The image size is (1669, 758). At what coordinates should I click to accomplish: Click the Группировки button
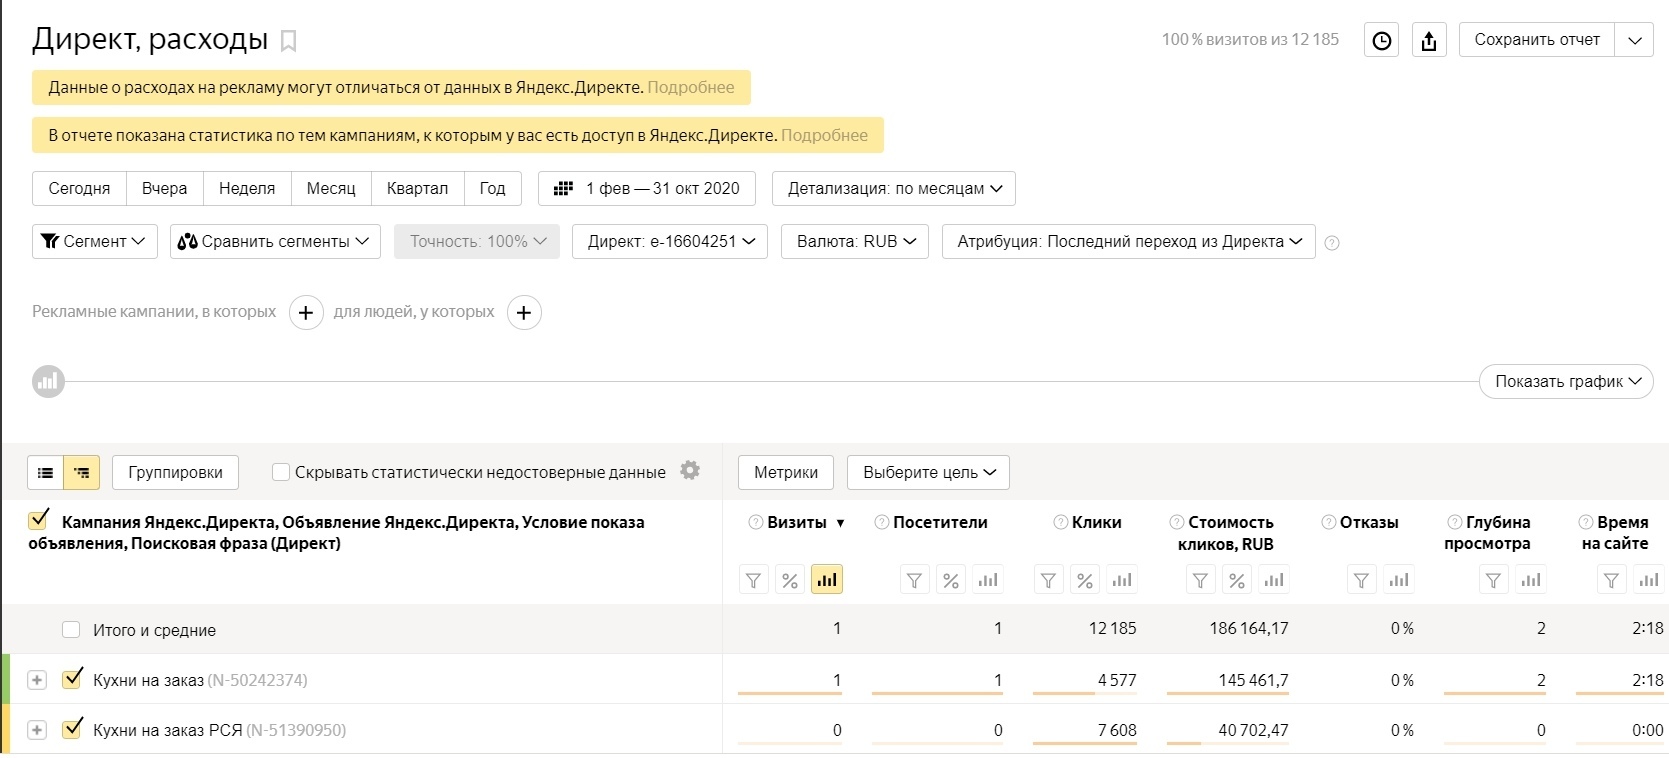point(175,472)
